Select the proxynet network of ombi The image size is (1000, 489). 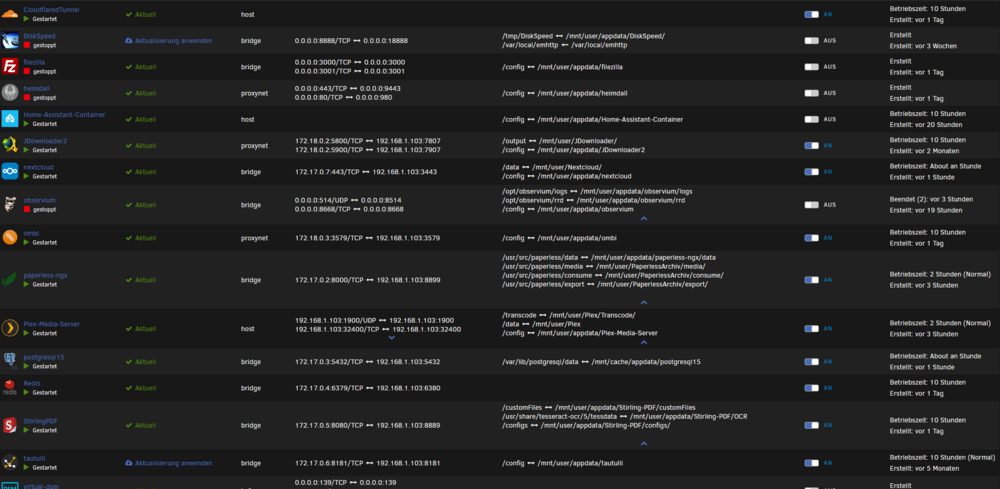[x=254, y=238]
